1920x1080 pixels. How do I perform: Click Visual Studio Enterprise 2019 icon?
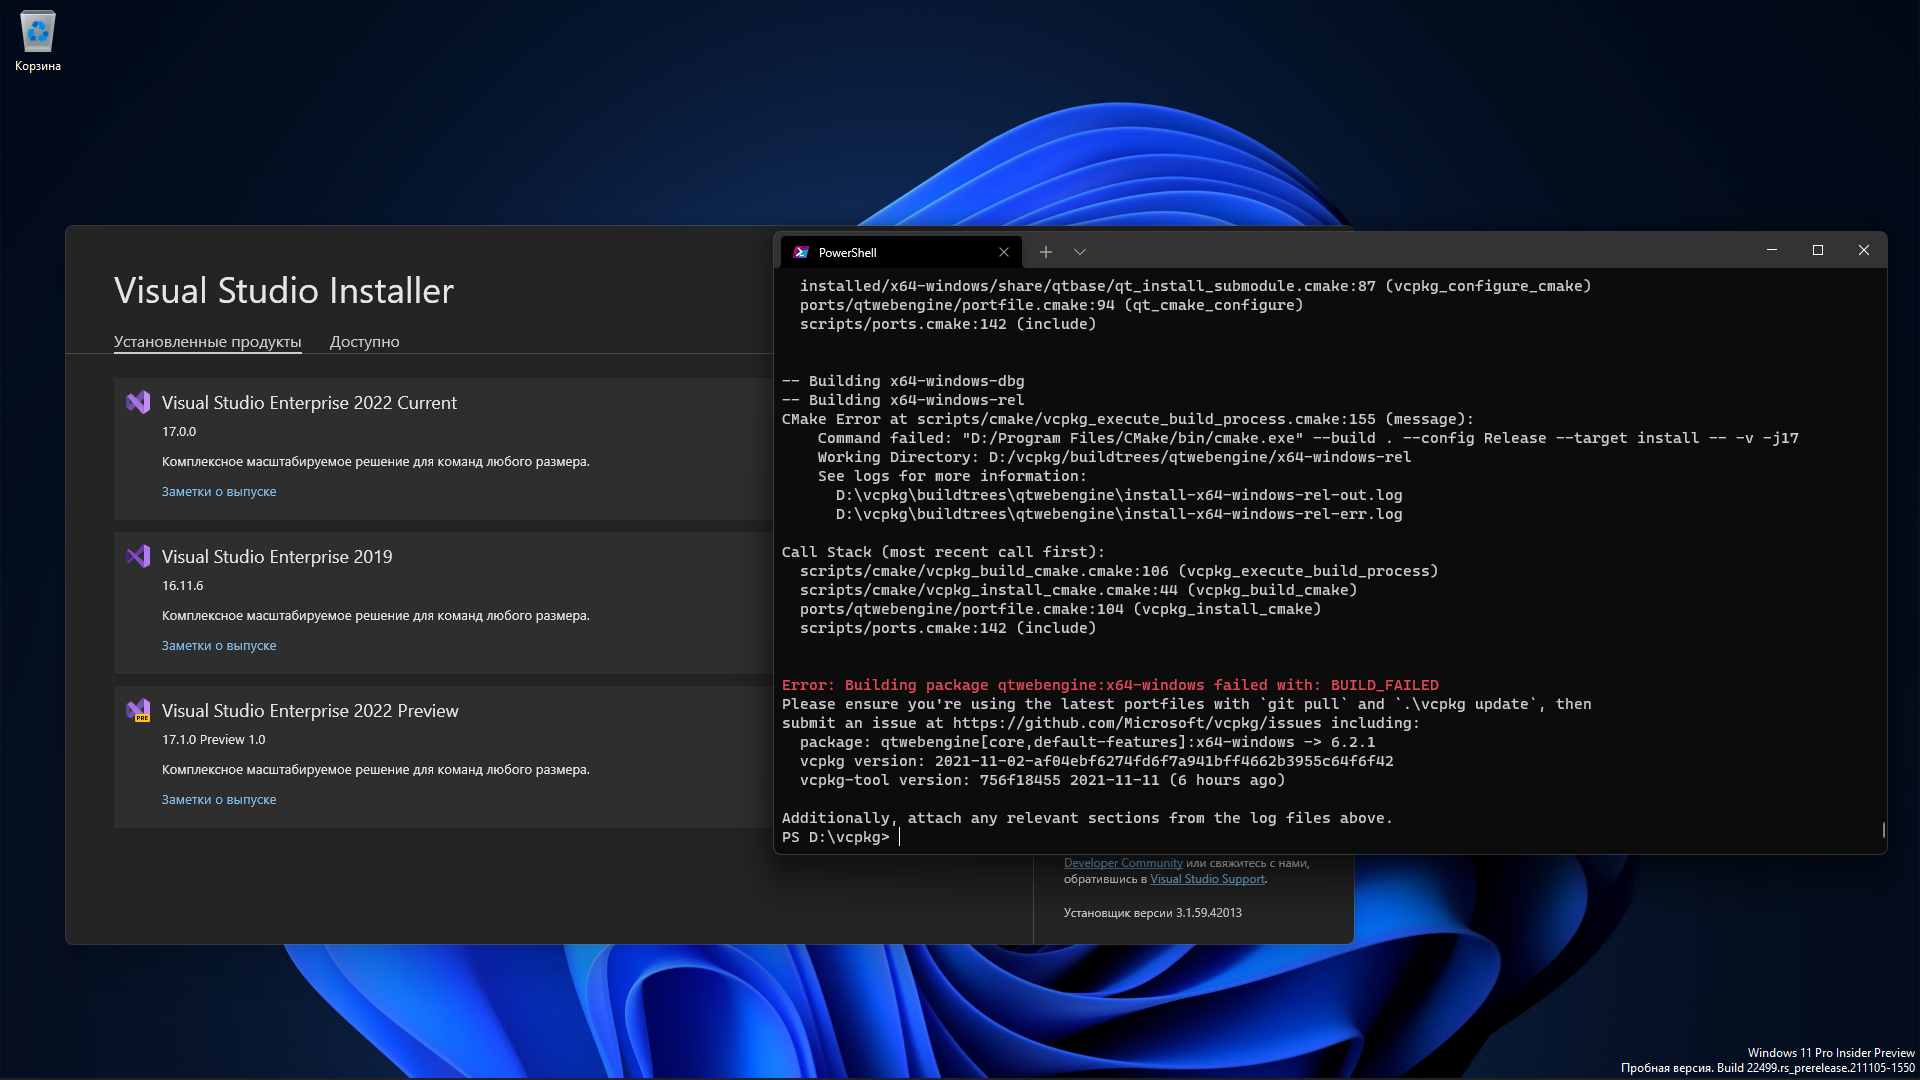pos(138,557)
